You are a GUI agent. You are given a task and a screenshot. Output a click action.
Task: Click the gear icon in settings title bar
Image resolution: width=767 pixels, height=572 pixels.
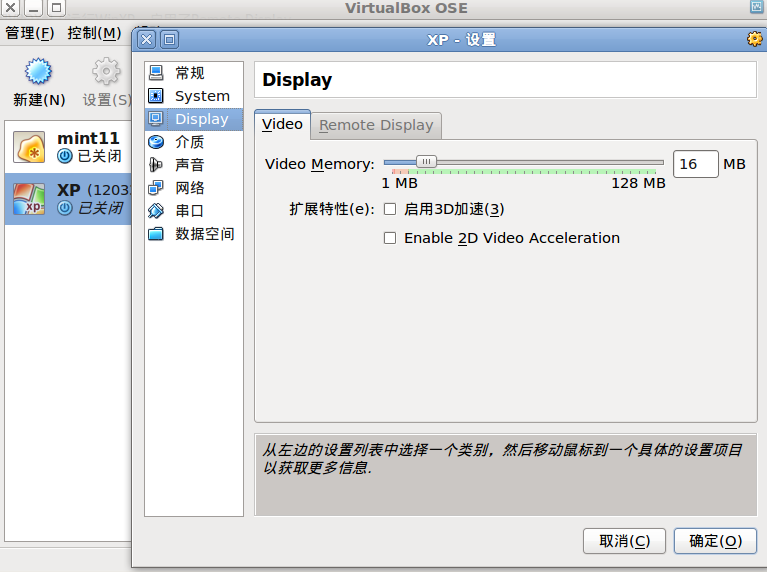[755, 39]
